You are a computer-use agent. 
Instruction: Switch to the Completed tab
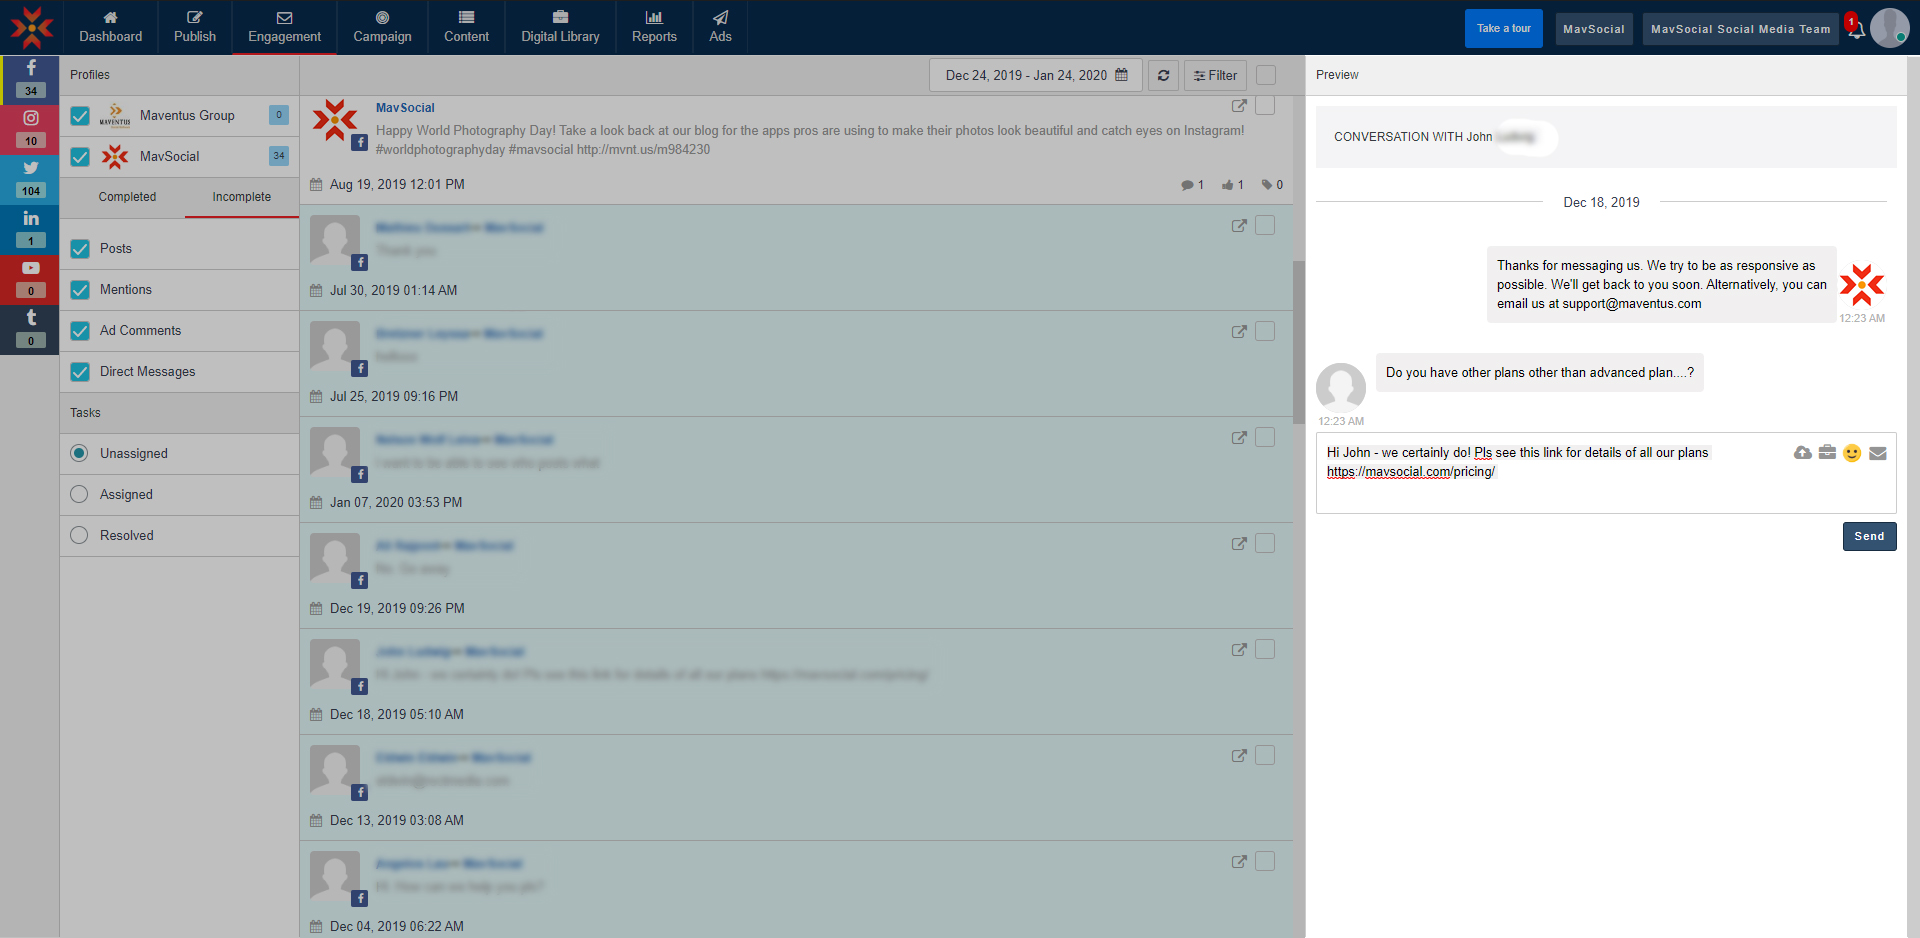pyautogui.click(x=127, y=197)
